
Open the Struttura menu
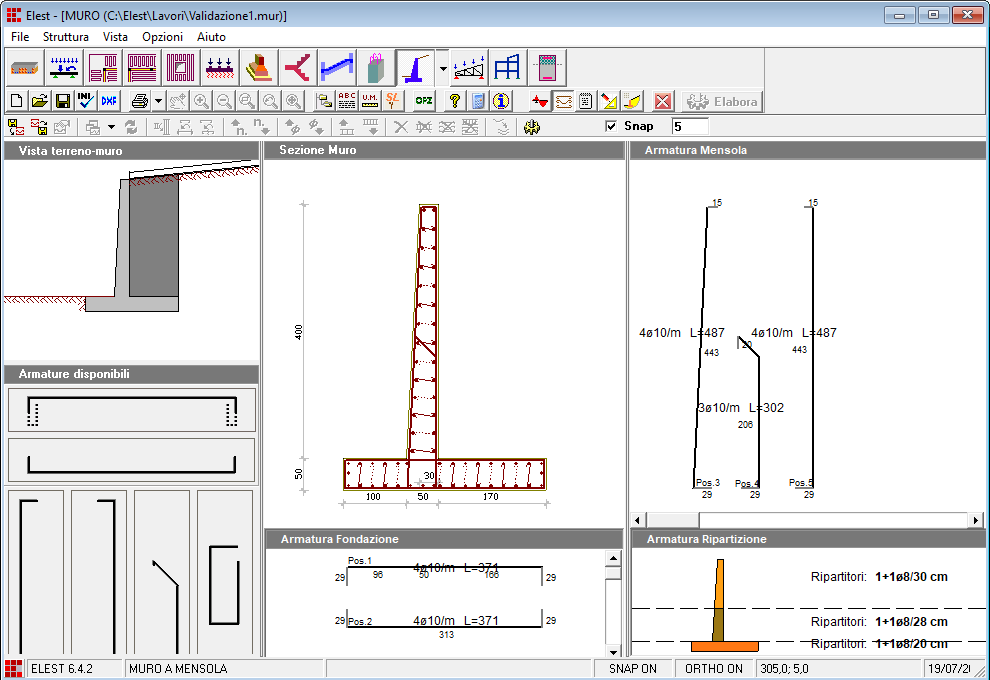(66, 36)
